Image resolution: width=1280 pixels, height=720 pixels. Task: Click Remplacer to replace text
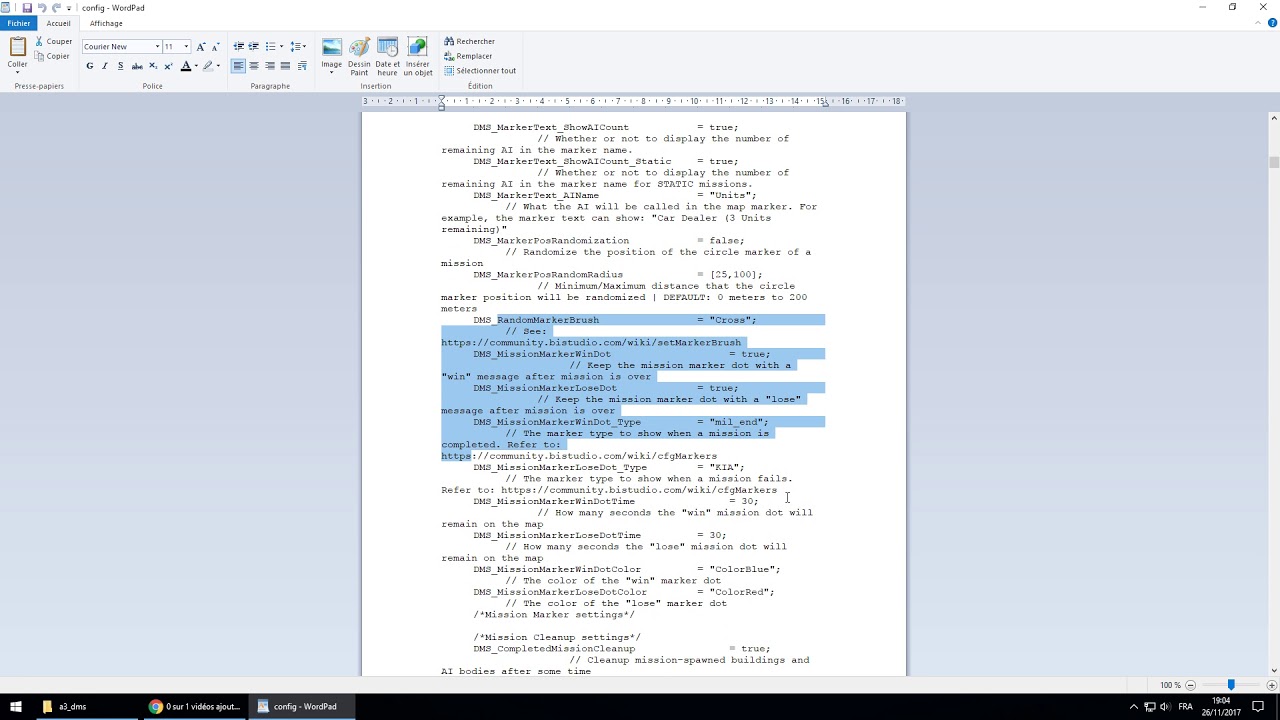click(468, 56)
